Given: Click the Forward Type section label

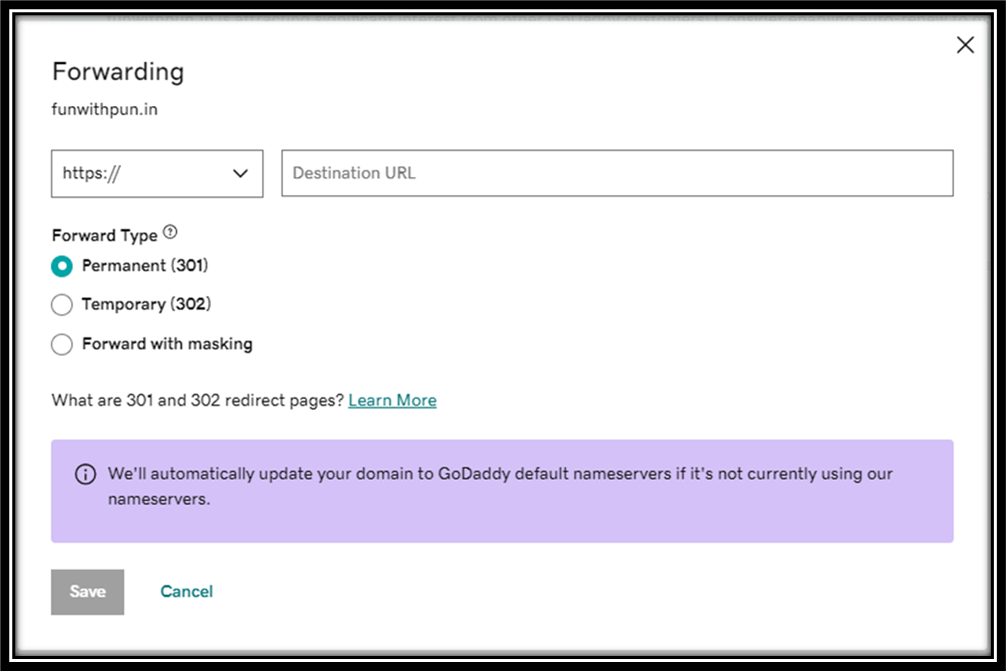Looking at the screenshot, I should click(104, 236).
